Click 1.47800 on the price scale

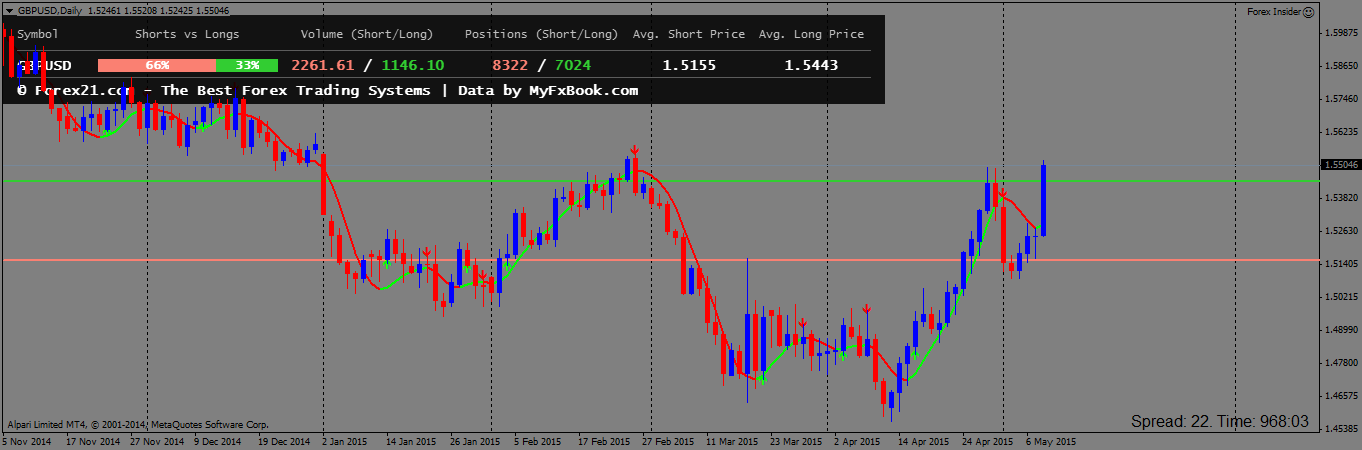(1341, 363)
